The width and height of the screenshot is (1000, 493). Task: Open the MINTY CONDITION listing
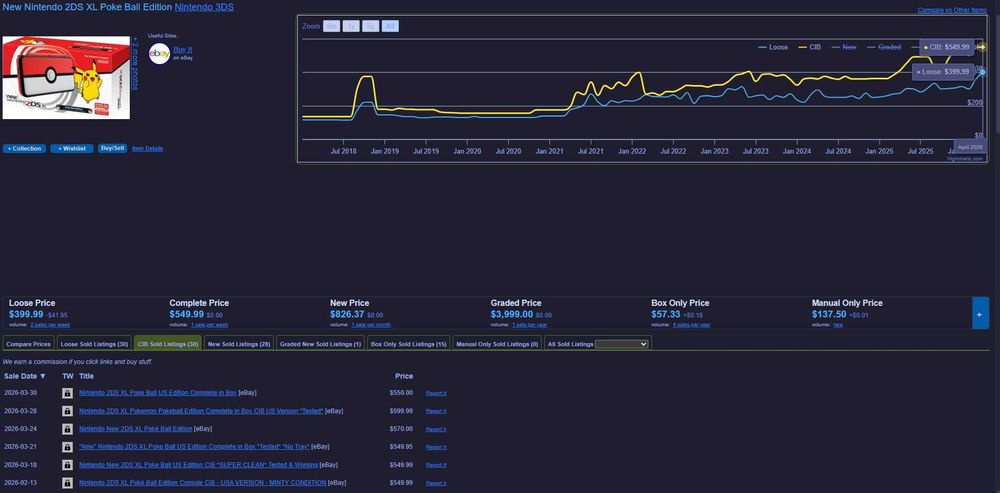203,482
